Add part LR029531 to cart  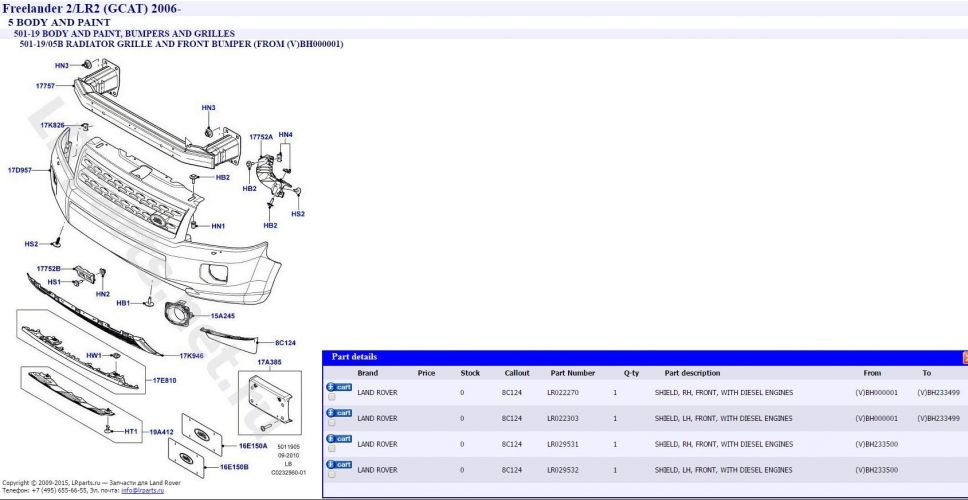point(339,439)
